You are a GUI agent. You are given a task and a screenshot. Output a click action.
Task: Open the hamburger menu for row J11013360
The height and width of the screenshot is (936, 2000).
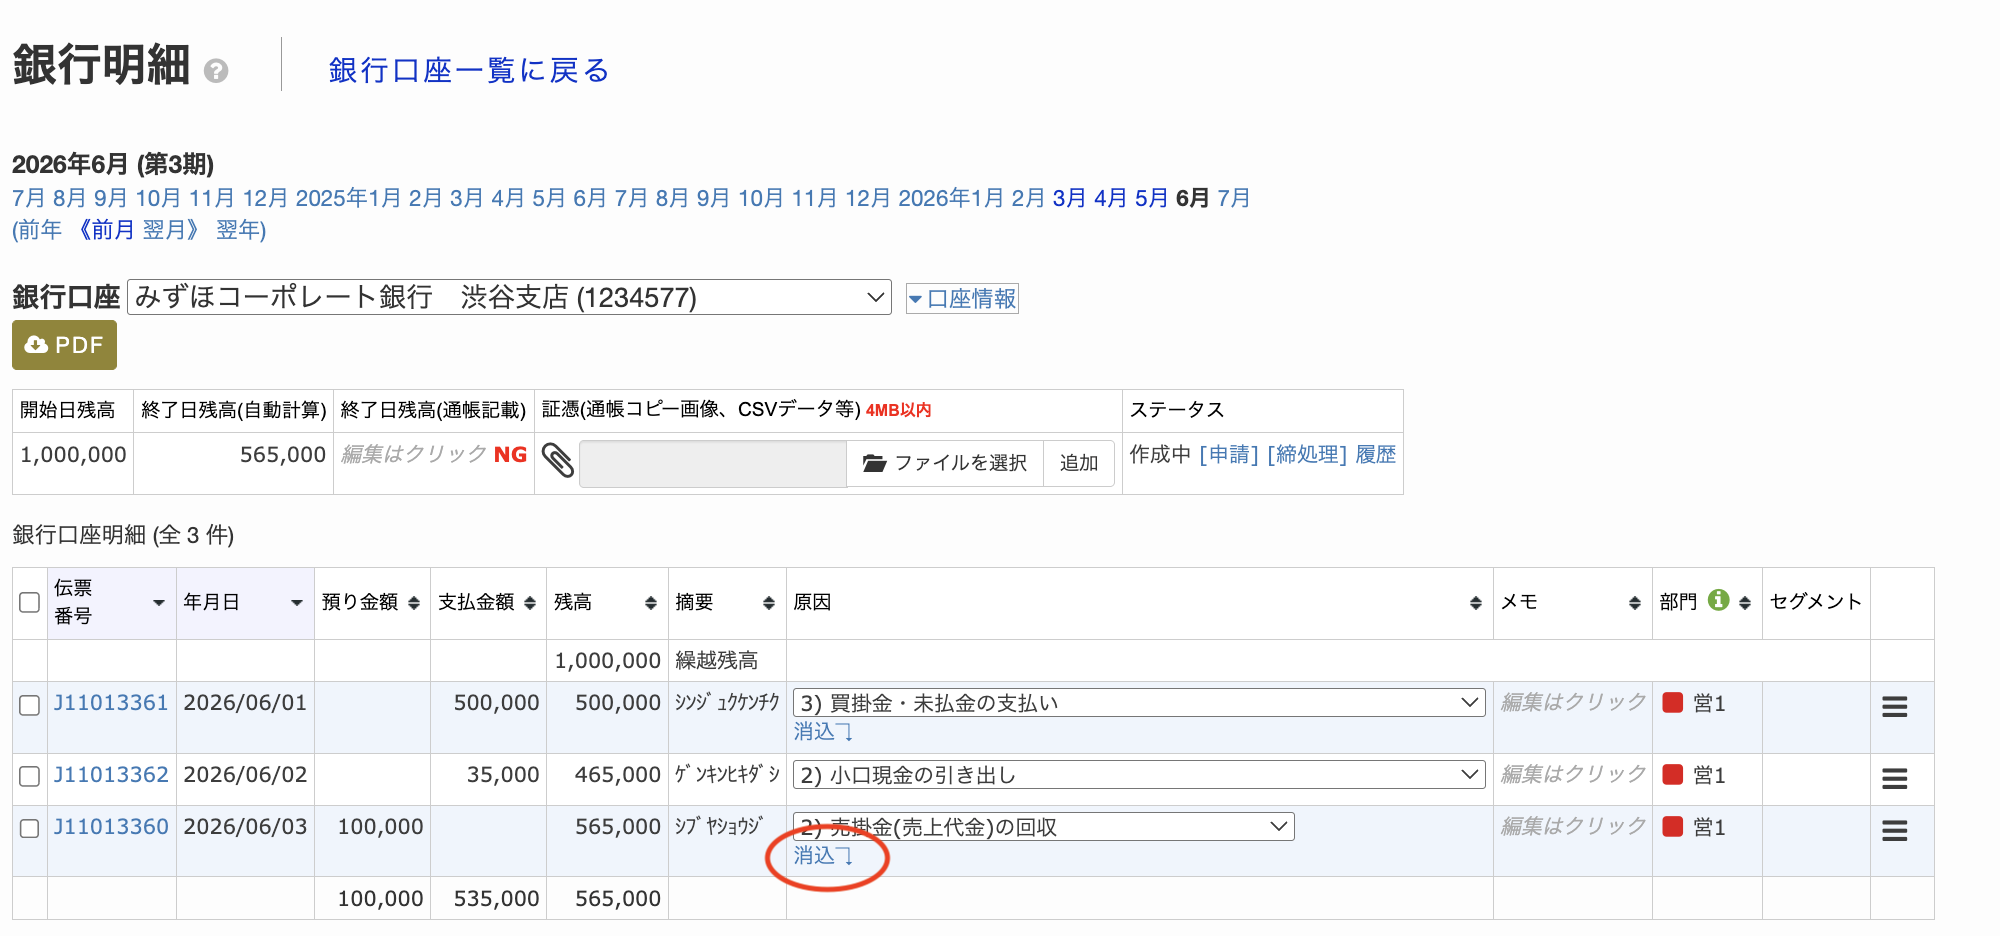(1894, 830)
